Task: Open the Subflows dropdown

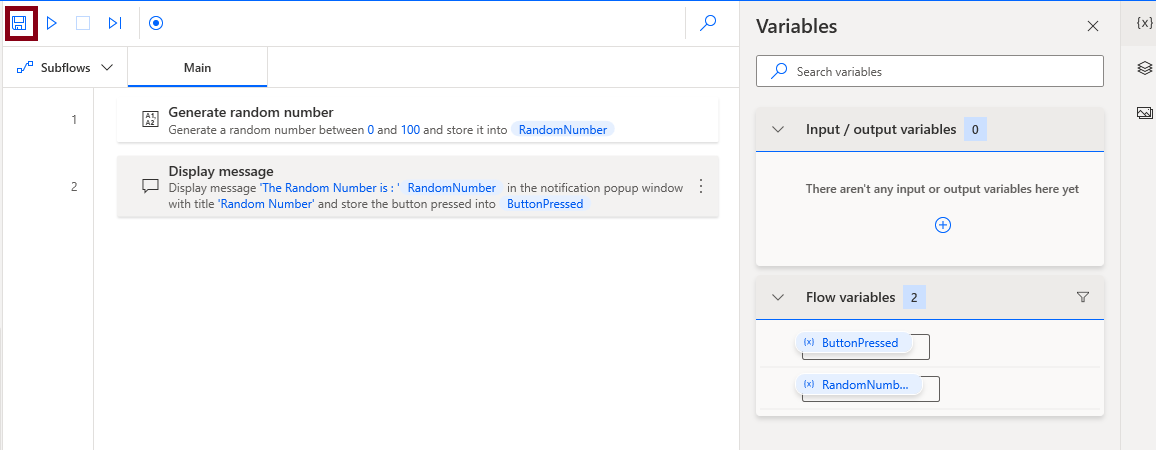Action: (x=65, y=68)
